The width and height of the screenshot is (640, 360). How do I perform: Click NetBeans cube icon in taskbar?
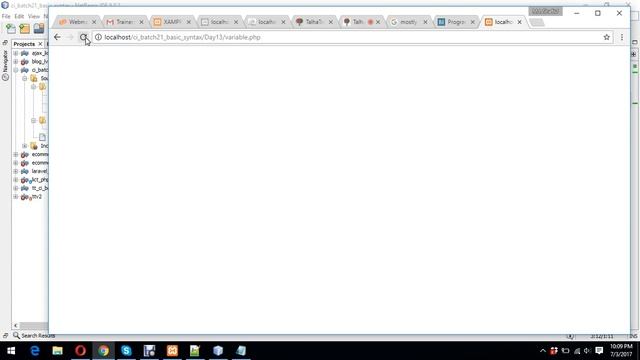218,351
